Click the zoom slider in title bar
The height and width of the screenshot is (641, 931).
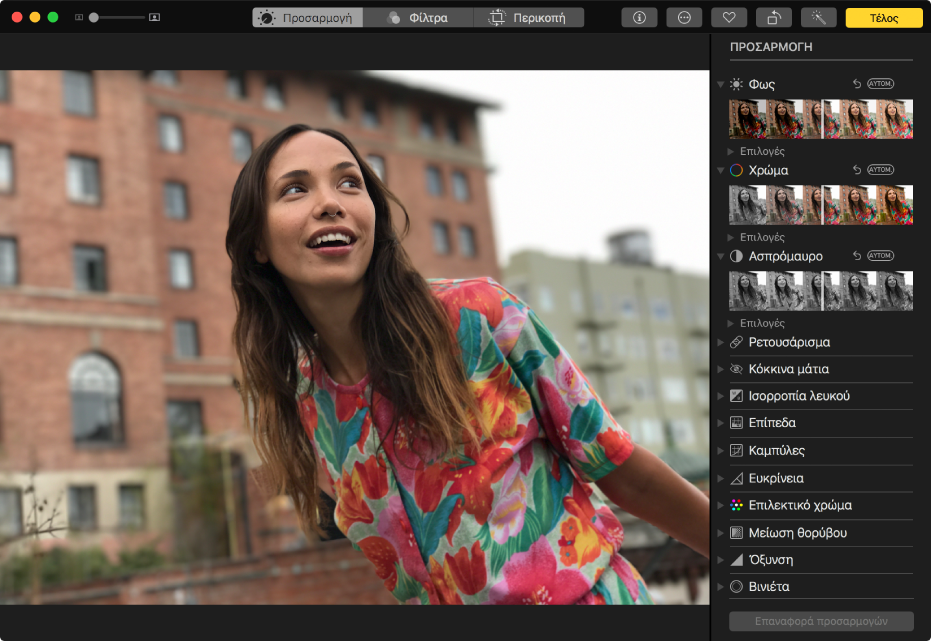pyautogui.click(x=117, y=18)
